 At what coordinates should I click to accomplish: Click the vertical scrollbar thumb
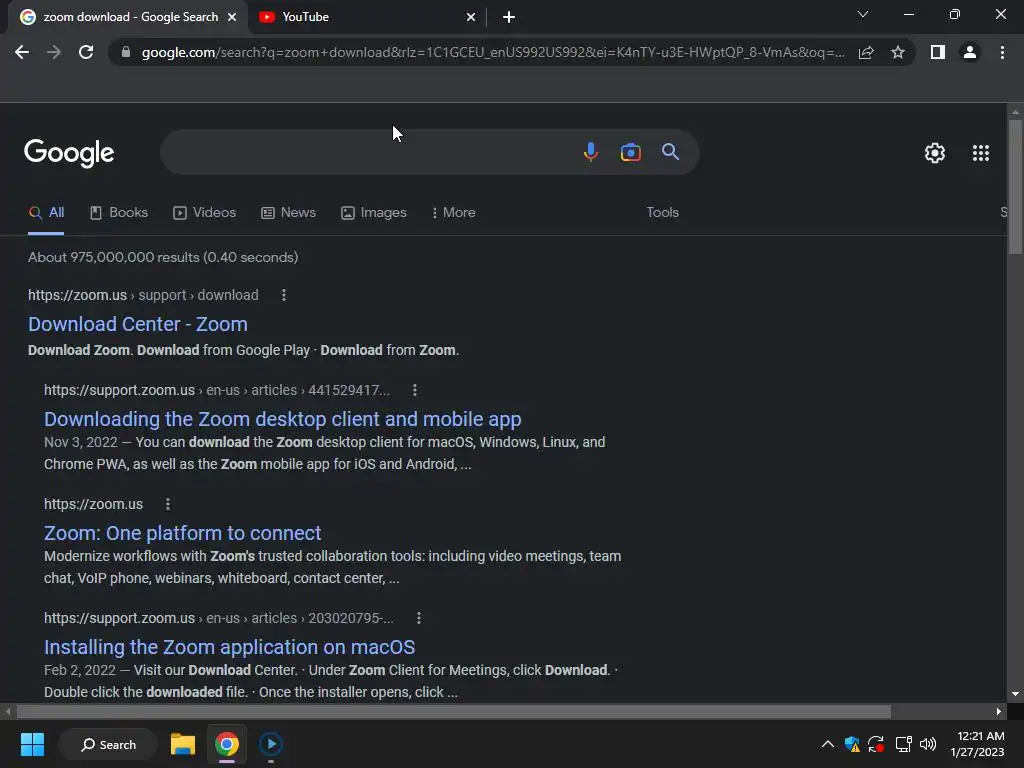click(1015, 187)
